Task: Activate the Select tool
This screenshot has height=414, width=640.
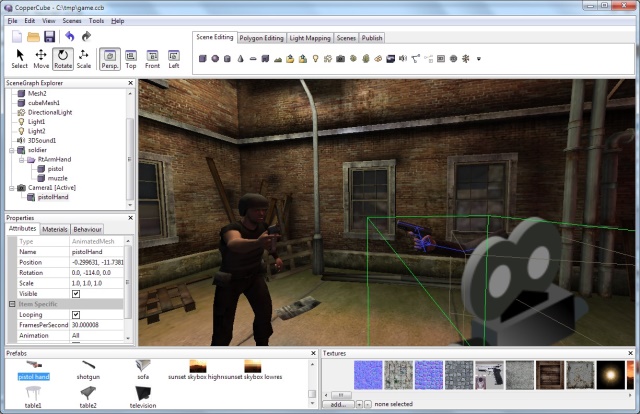Action: [x=19, y=59]
